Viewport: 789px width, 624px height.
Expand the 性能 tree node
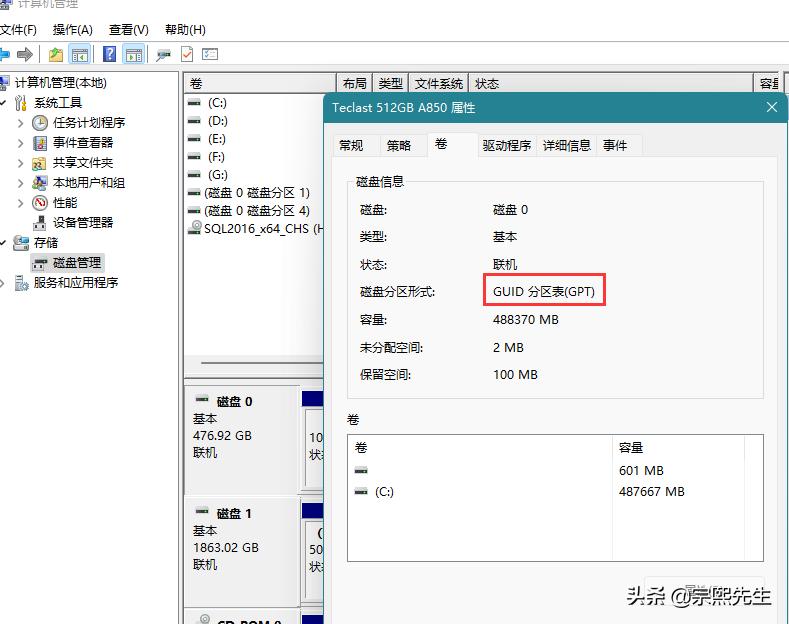[x=20, y=203]
